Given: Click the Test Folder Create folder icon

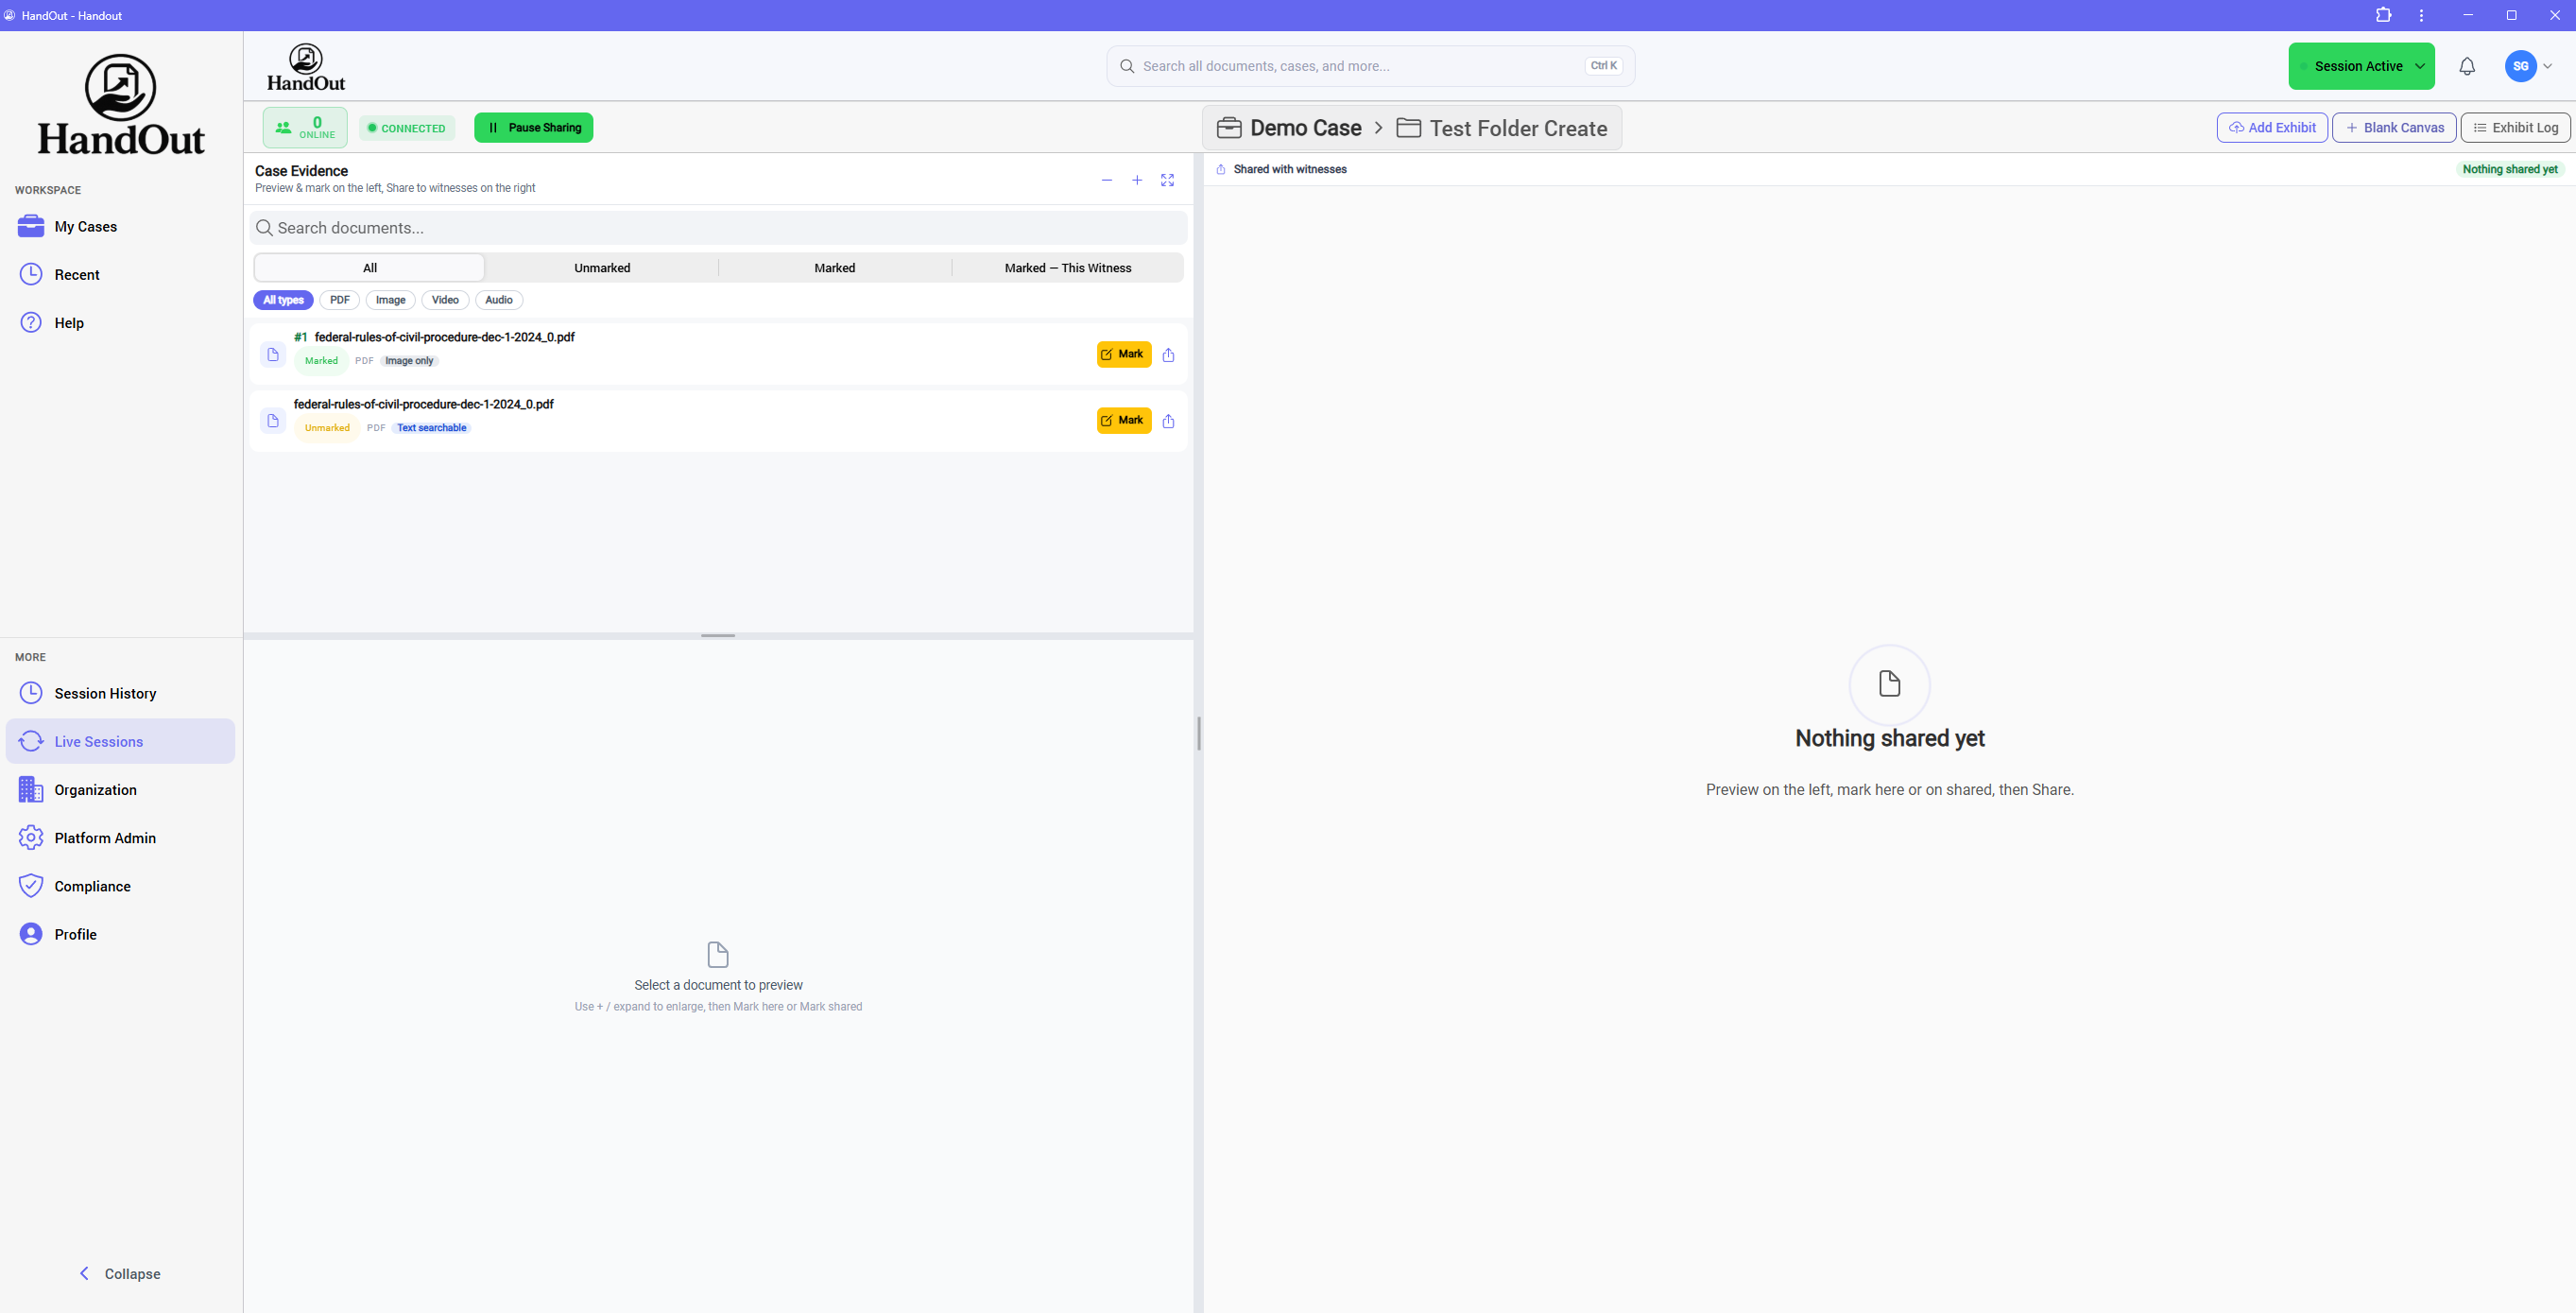Looking at the screenshot, I should pyautogui.click(x=1409, y=128).
